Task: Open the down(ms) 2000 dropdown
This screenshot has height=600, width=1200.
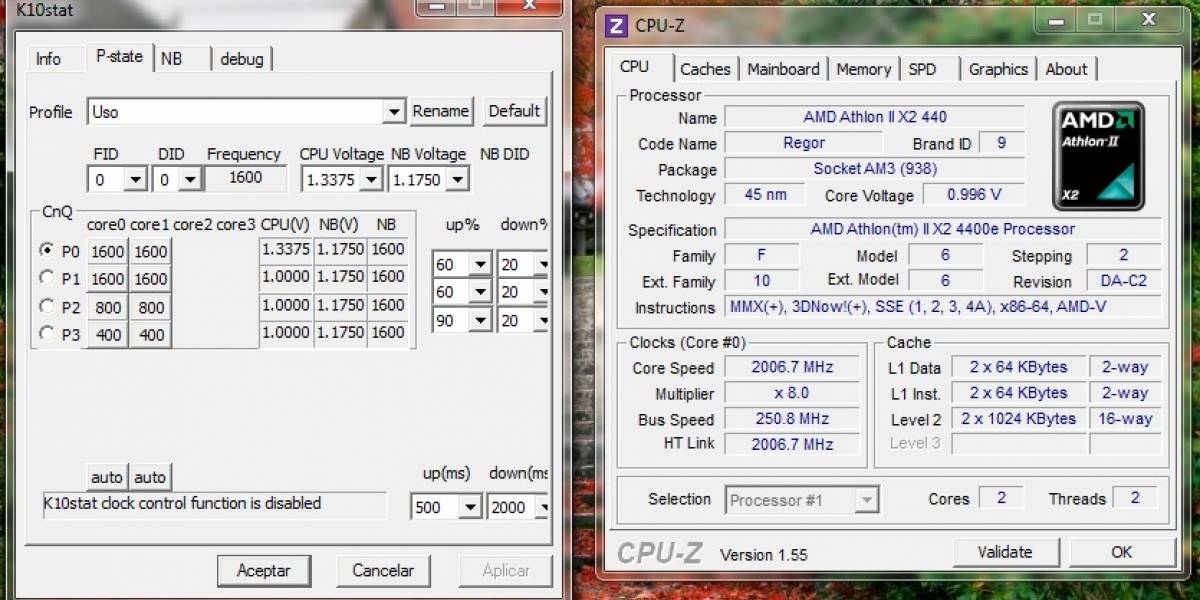Action: (517, 507)
